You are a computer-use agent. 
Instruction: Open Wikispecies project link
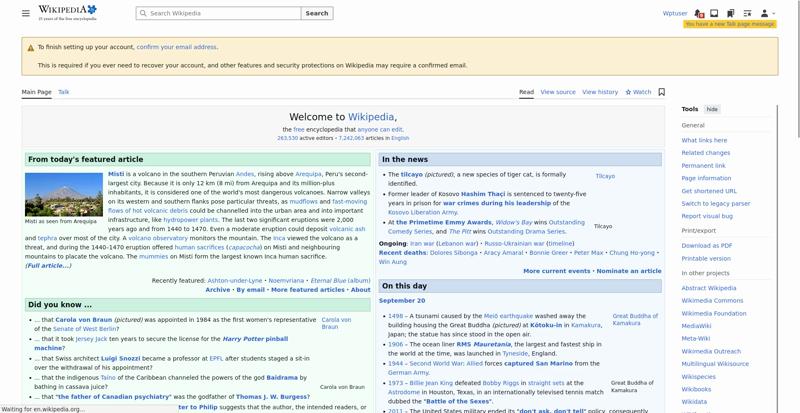click(x=698, y=377)
